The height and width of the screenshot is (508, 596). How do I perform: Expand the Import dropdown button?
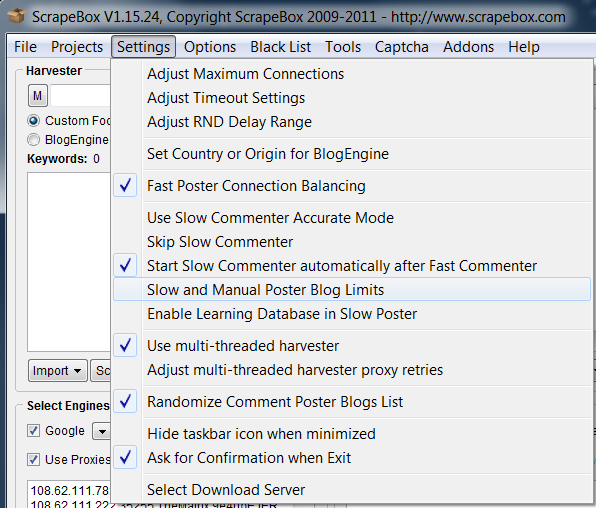(x=57, y=370)
